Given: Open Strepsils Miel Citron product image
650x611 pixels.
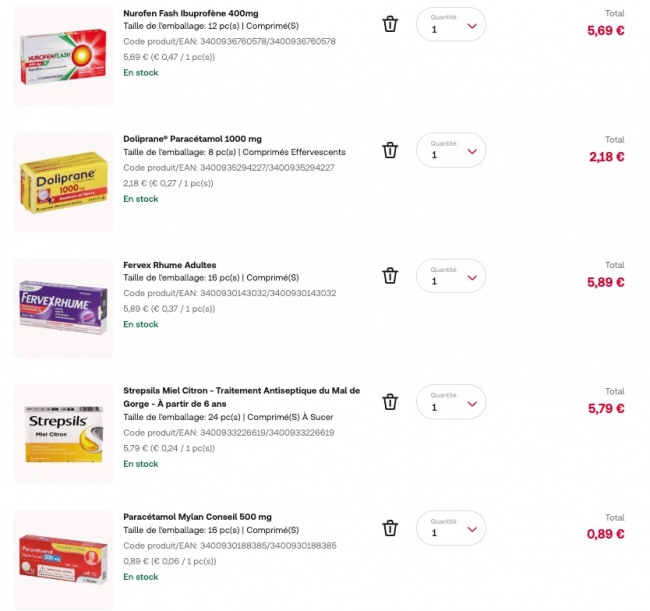Looking at the screenshot, I should pyautogui.click(x=63, y=435).
